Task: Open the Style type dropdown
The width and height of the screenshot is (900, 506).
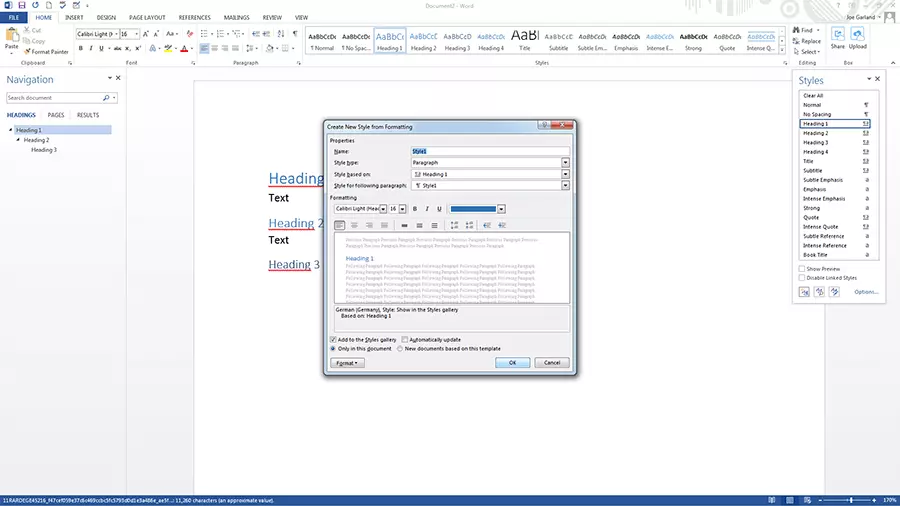Action: 565,162
